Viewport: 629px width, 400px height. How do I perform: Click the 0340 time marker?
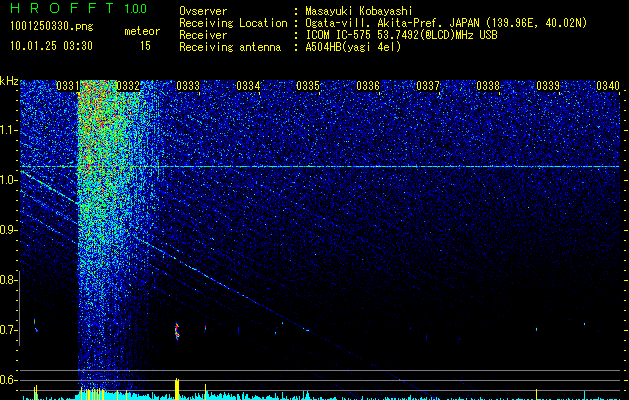[608, 86]
